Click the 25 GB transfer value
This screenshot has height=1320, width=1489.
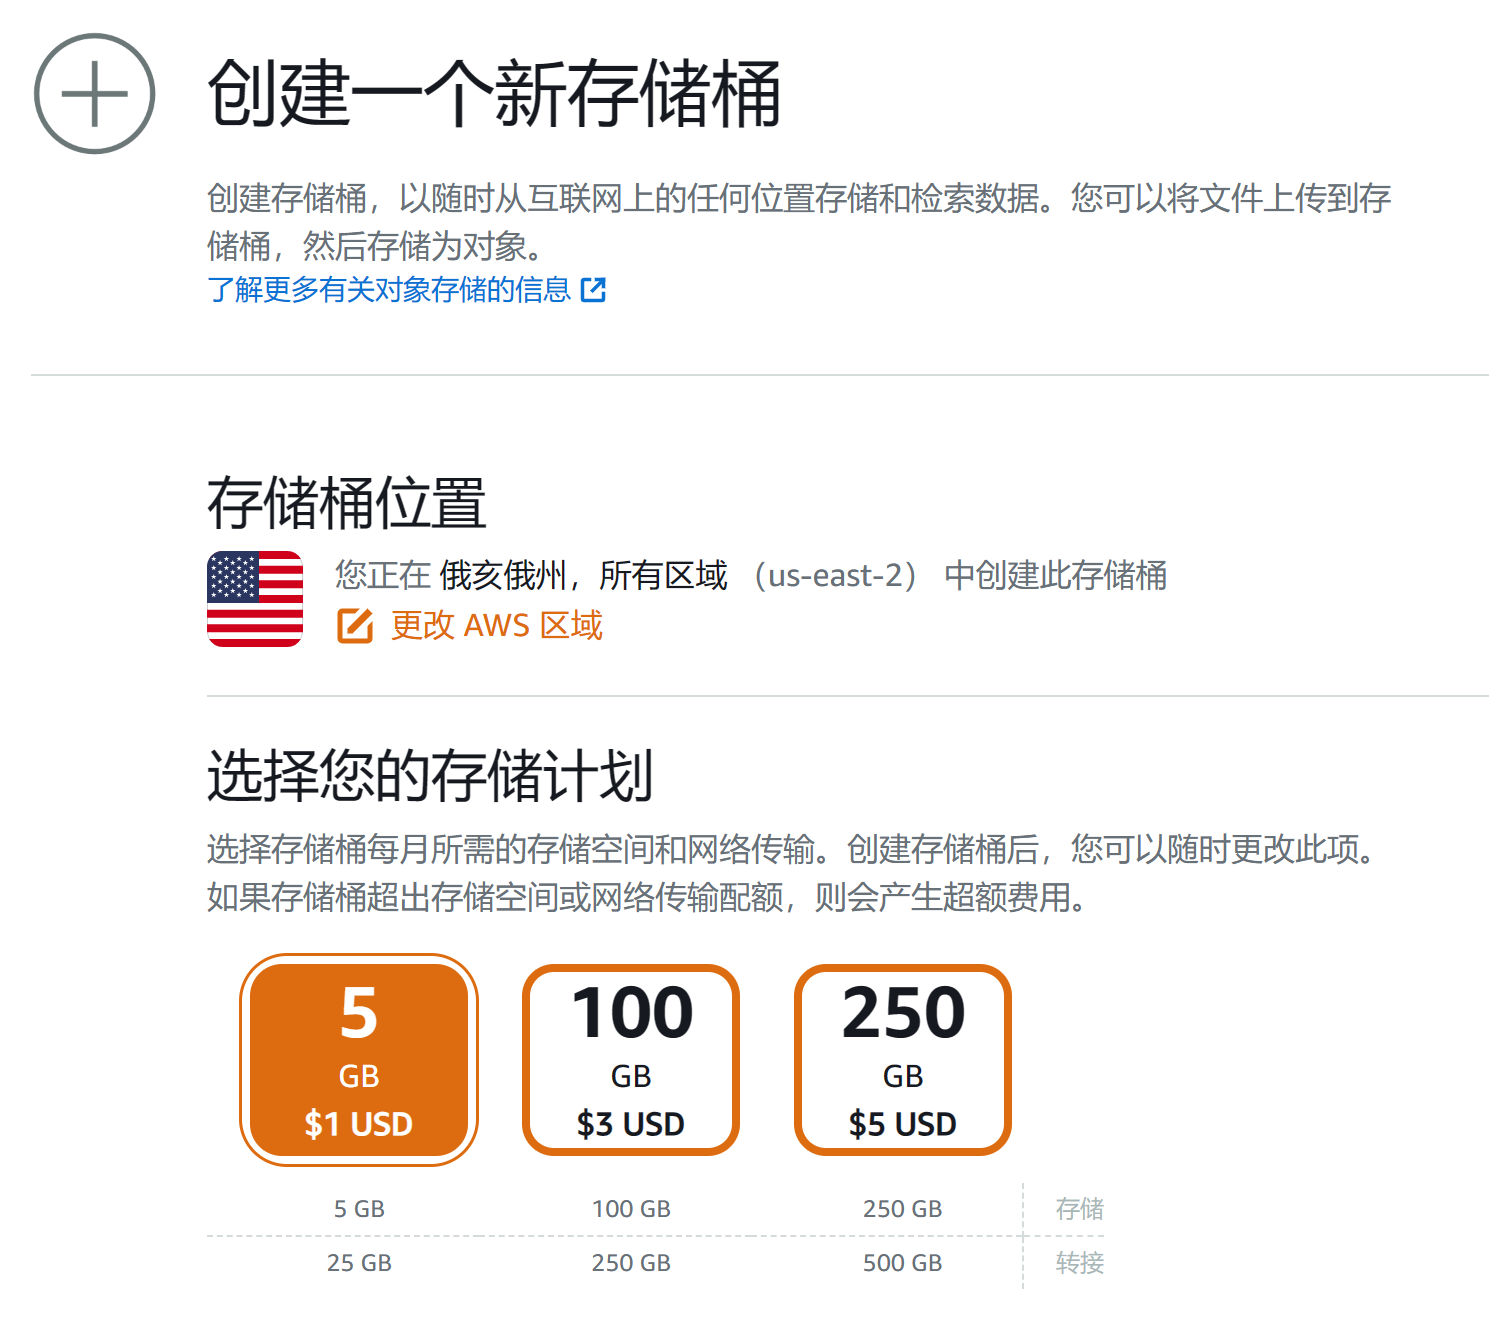[x=359, y=1263]
